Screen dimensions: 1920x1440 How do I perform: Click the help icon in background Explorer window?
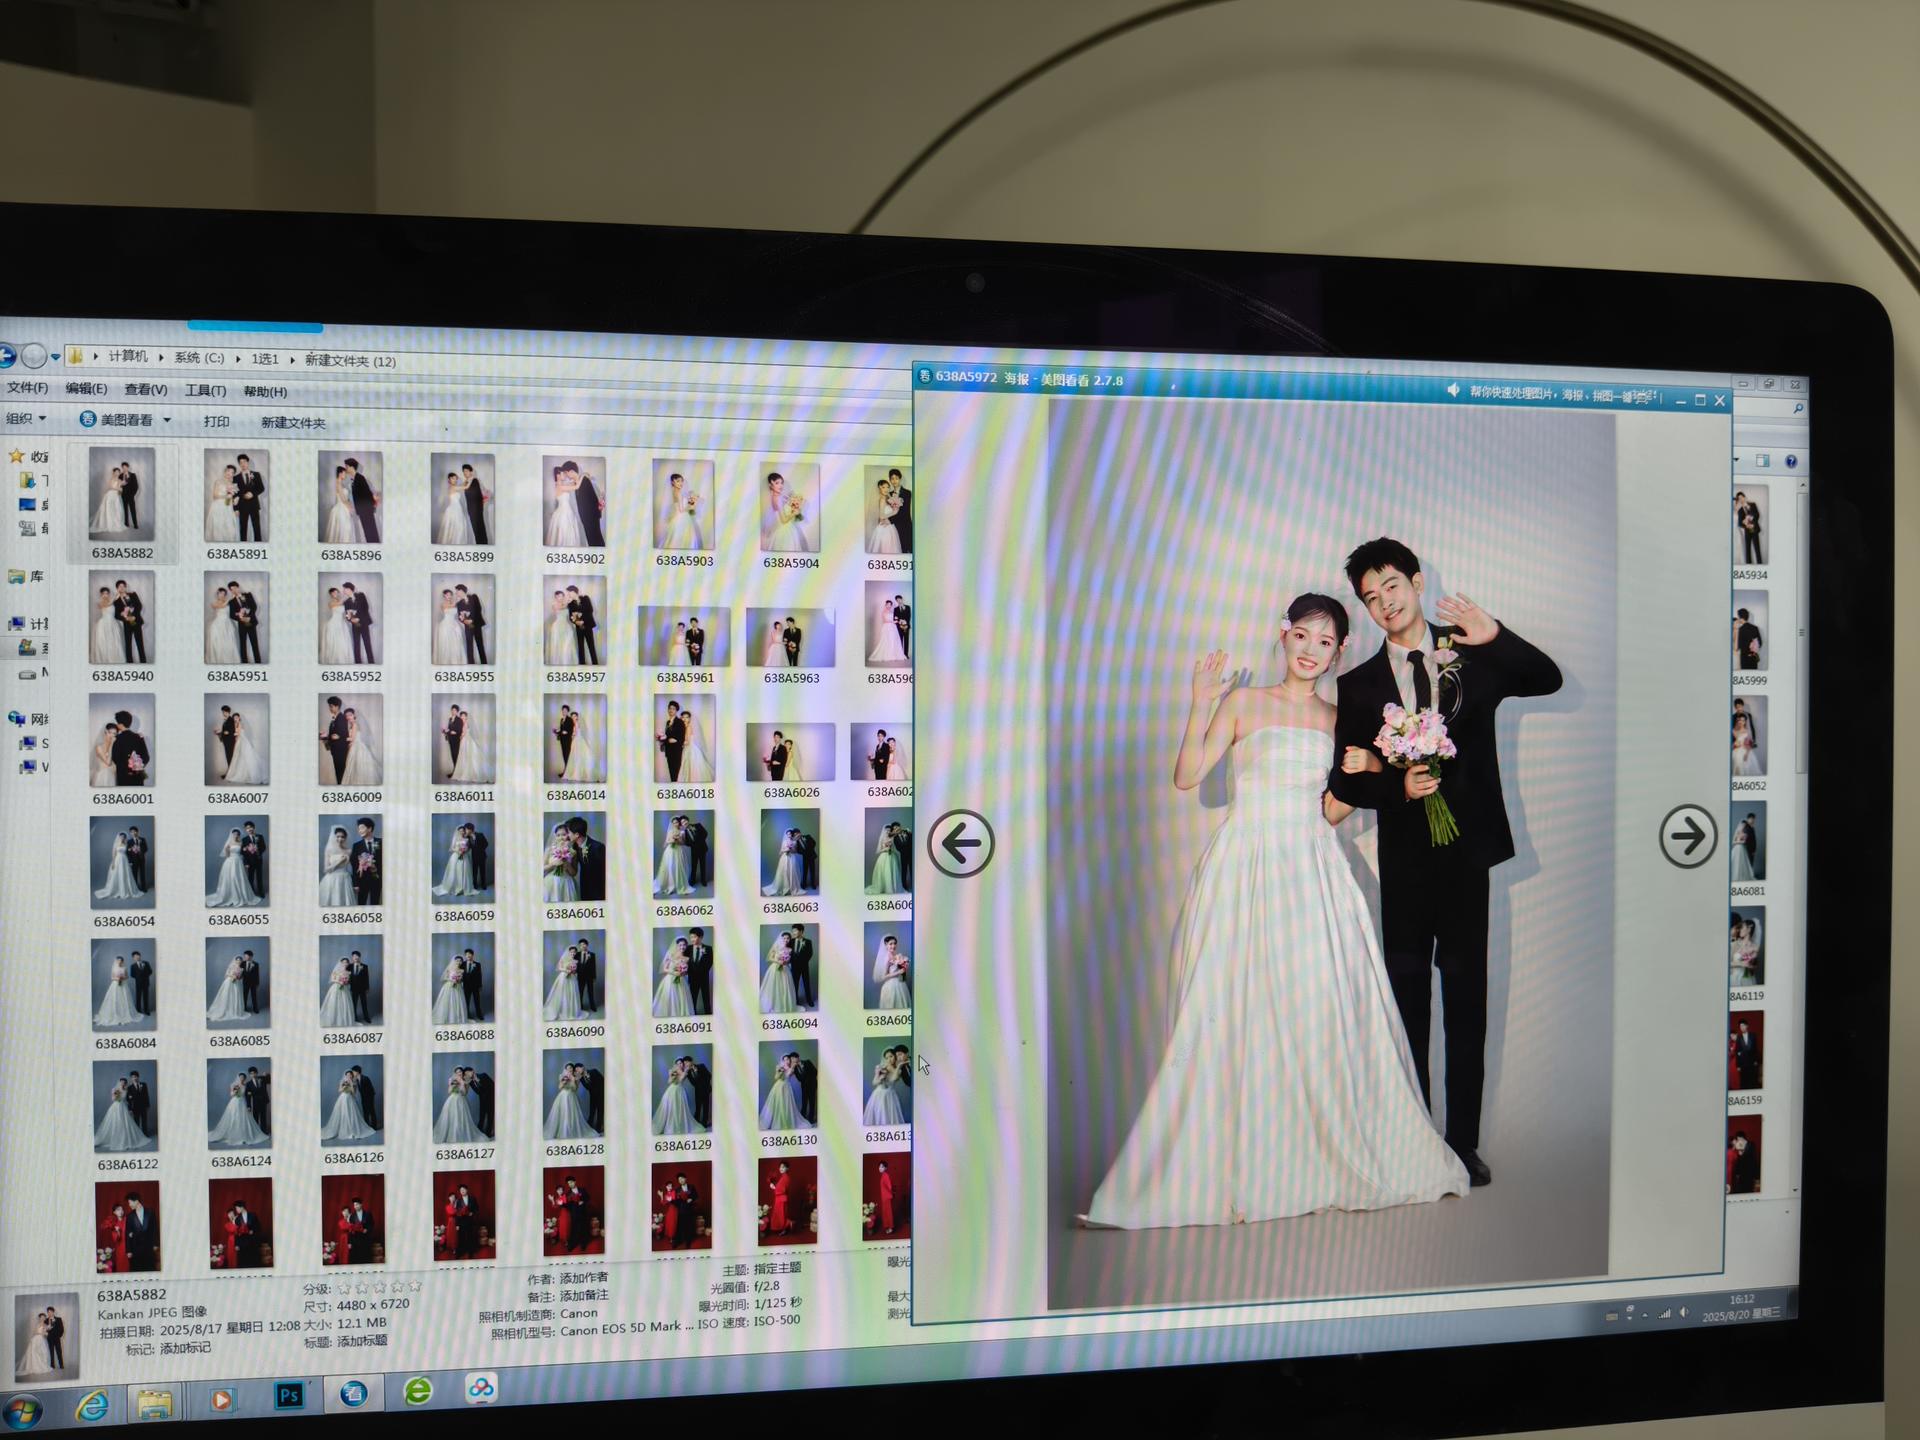tap(1791, 461)
